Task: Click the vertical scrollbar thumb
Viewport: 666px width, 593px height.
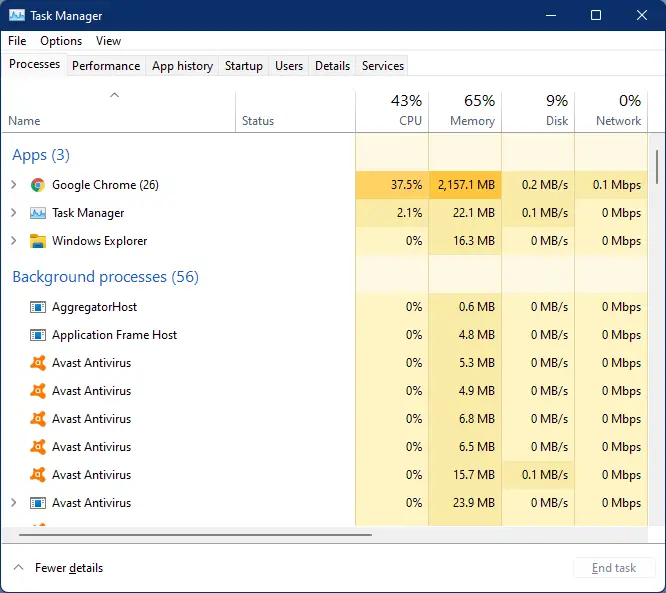Action: tap(657, 167)
